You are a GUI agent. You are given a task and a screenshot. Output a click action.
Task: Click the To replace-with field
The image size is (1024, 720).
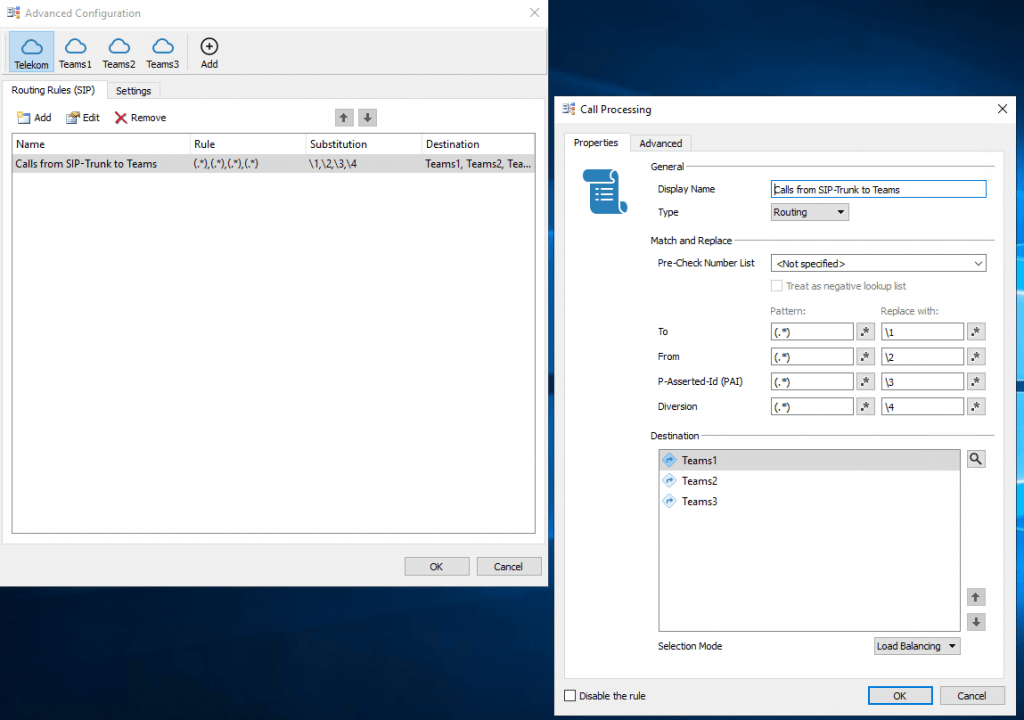(922, 332)
